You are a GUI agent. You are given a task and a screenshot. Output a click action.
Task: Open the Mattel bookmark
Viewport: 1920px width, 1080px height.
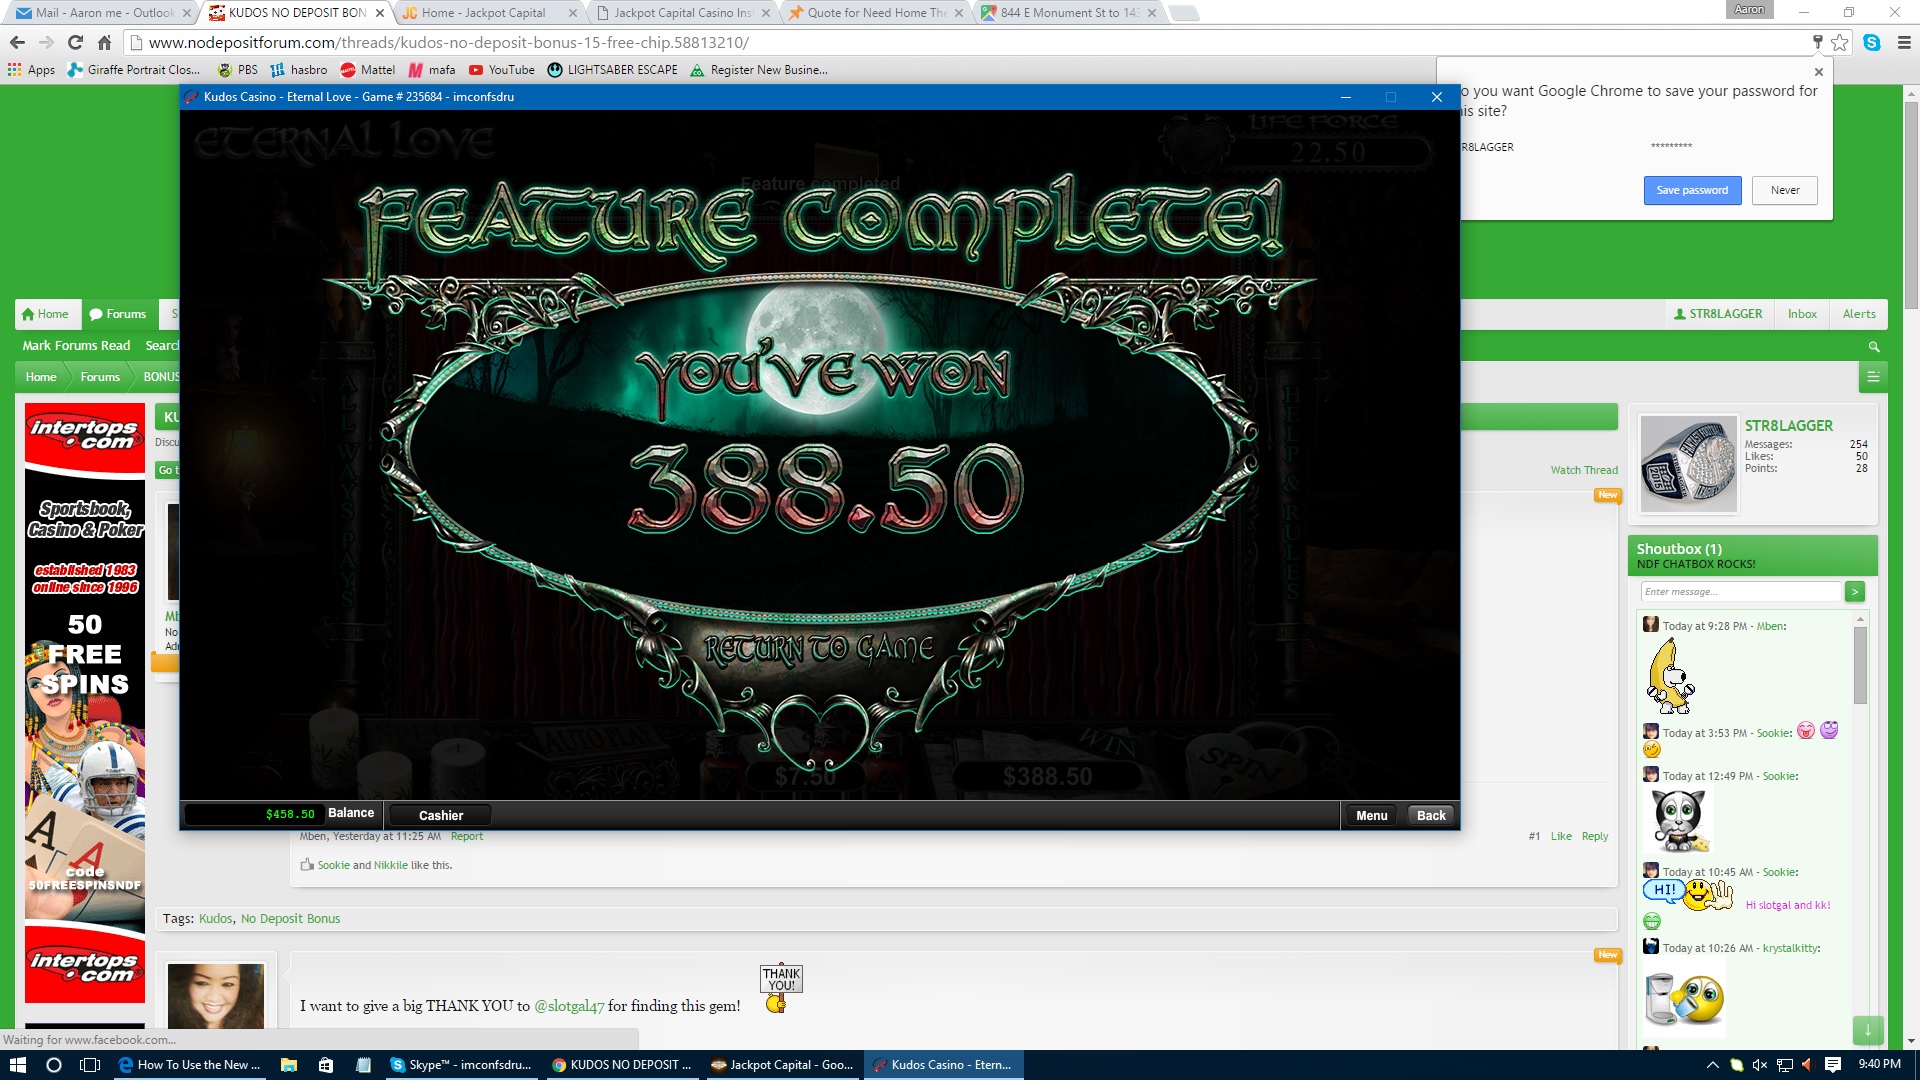coord(367,70)
